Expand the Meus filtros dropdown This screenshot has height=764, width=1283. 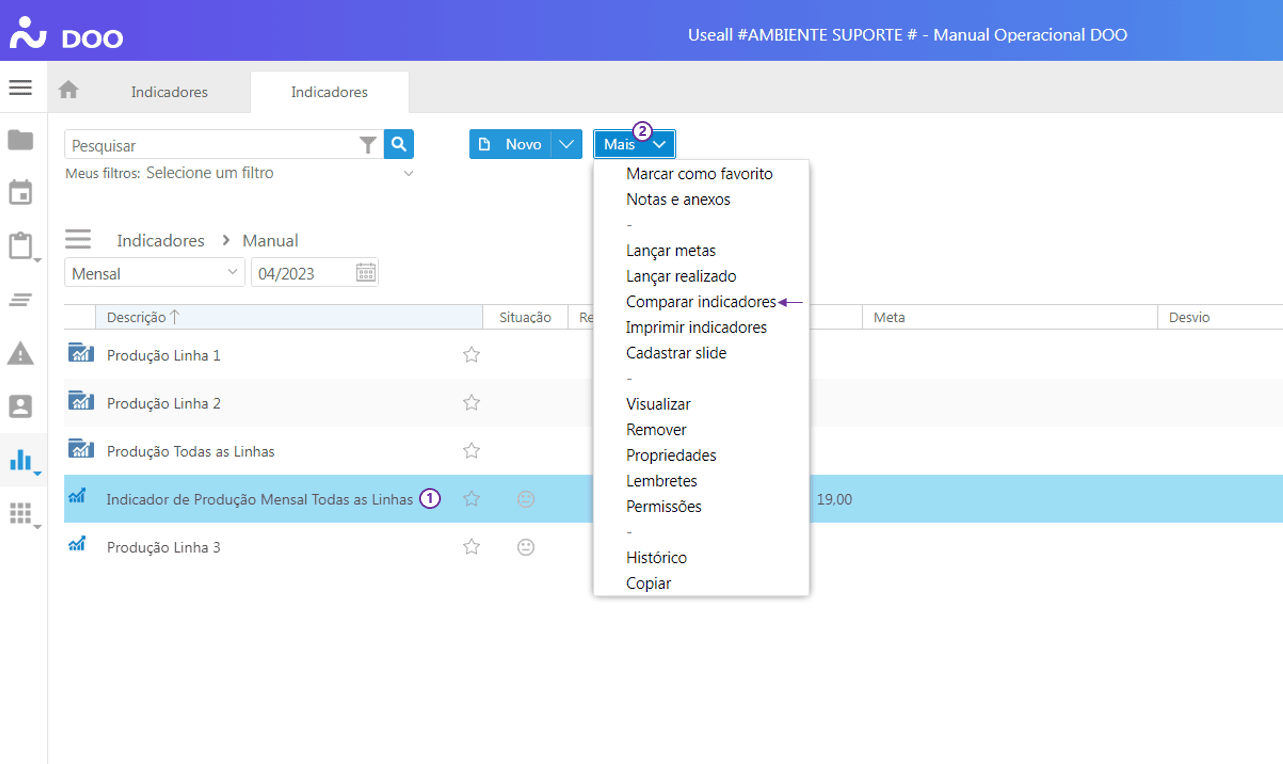[x=408, y=174]
